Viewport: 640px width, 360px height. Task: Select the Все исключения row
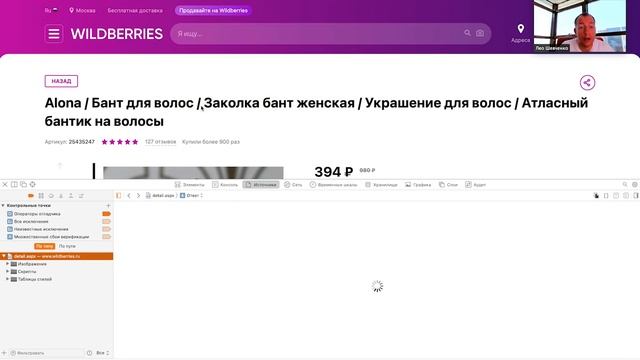tap(56, 221)
